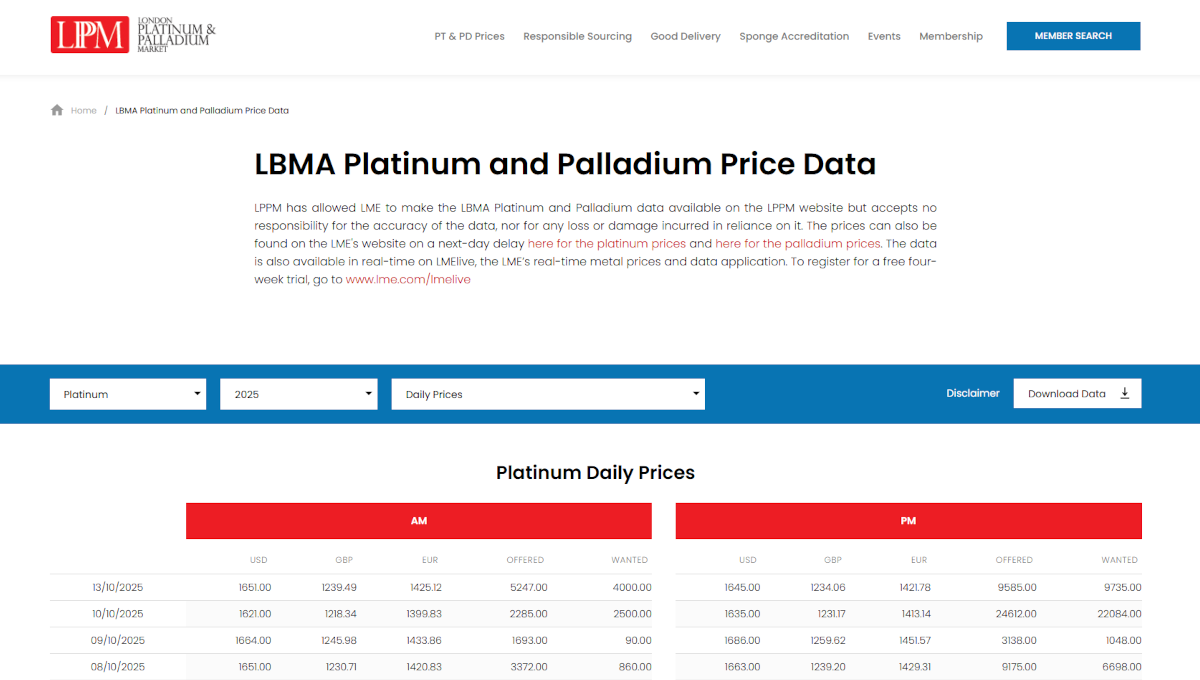The image size is (1200, 680).
Task: Follow the 'here for the palladium prices' link
Action: click(x=797, y=244)
